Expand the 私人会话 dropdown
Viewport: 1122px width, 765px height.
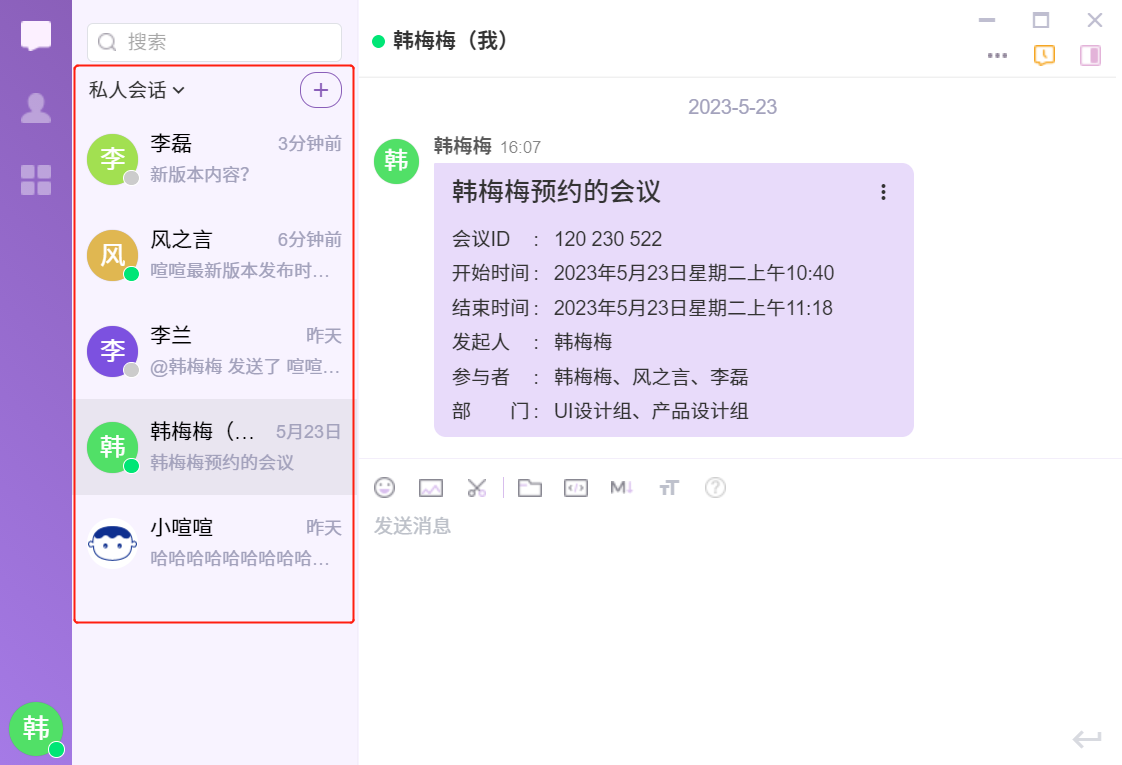point(137,90)
